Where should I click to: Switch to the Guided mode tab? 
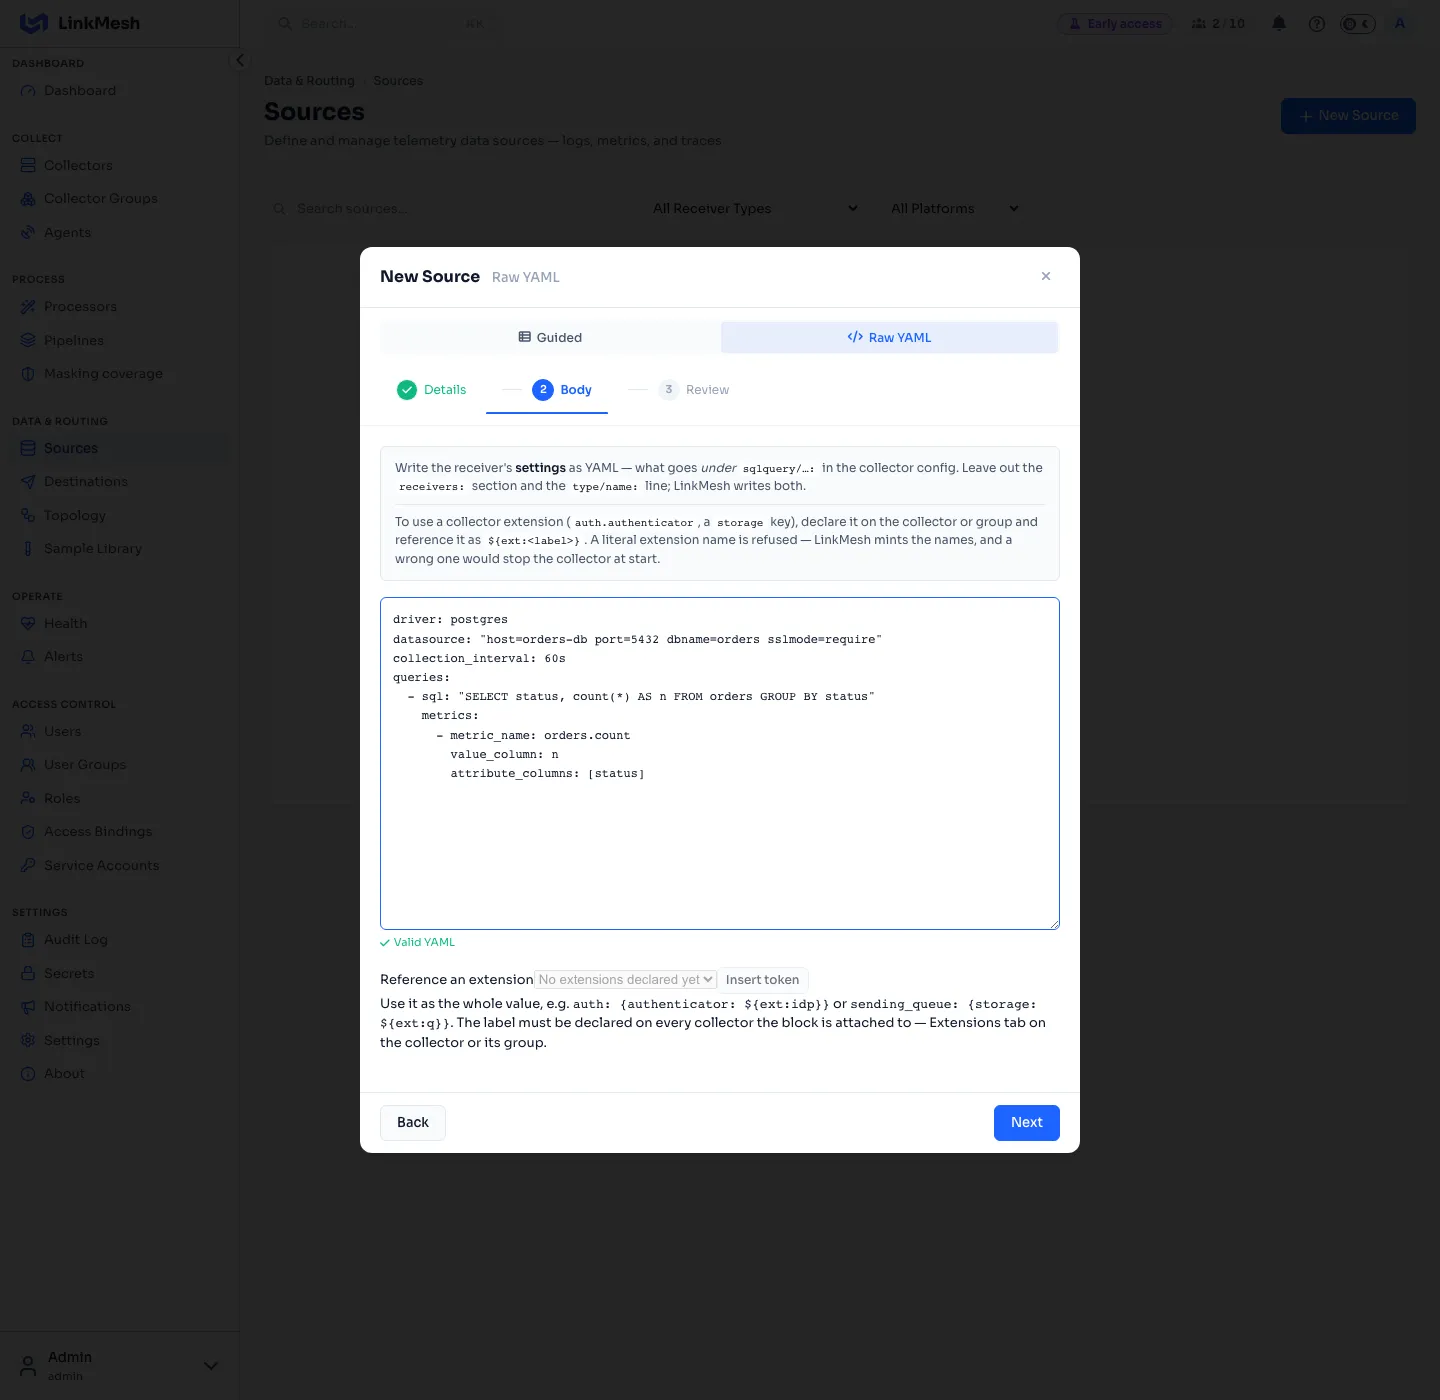[x=550, y=337]
